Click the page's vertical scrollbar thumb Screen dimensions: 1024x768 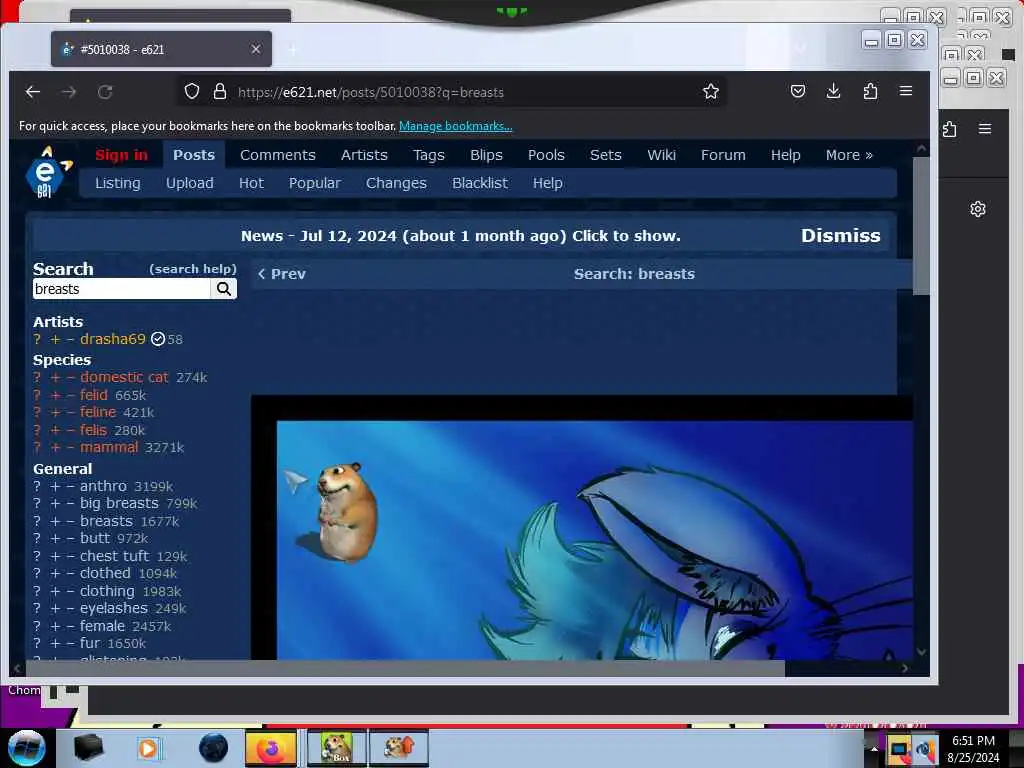[x=921, y=225]
